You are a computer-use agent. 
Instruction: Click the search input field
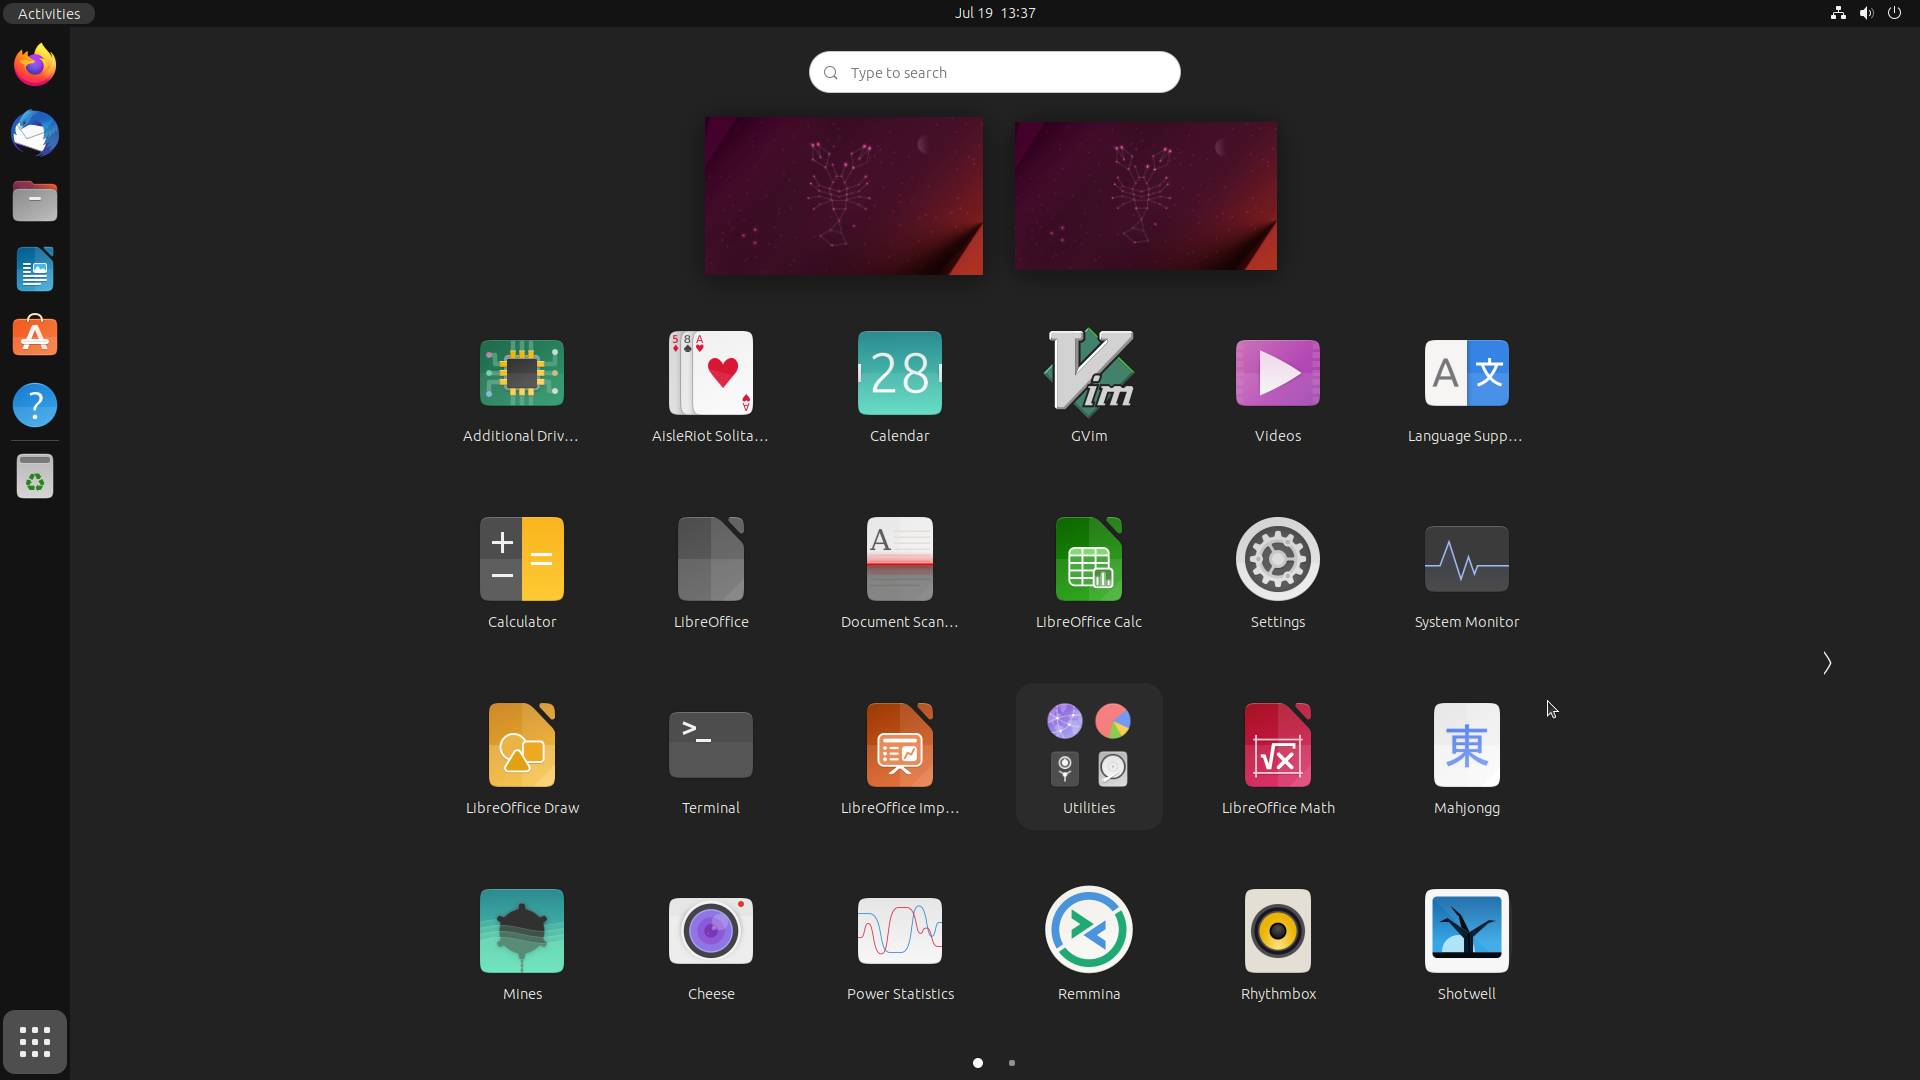click(994, 71)
